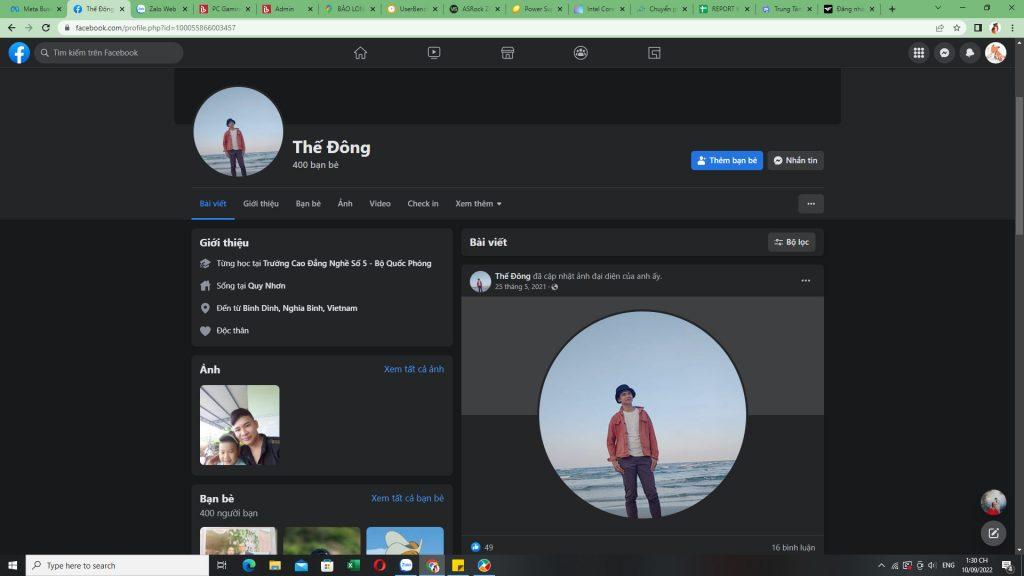Expand the Xem thêm dropdown
The image size is (1024, 576).
(x=478, y=204)
